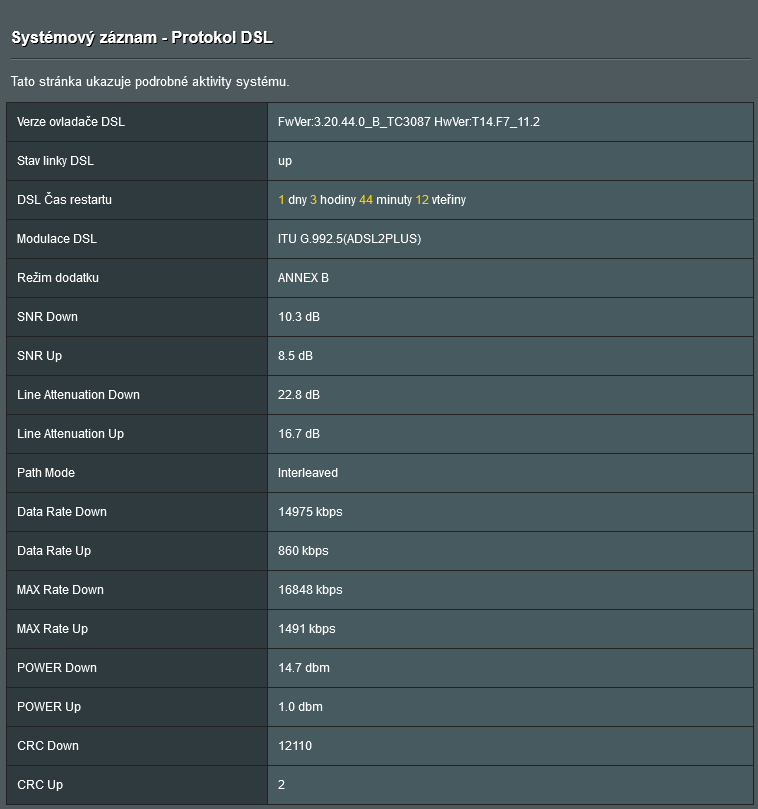
Task: Click the Stav linky DSL label
Action: click(x=55, y=161)
